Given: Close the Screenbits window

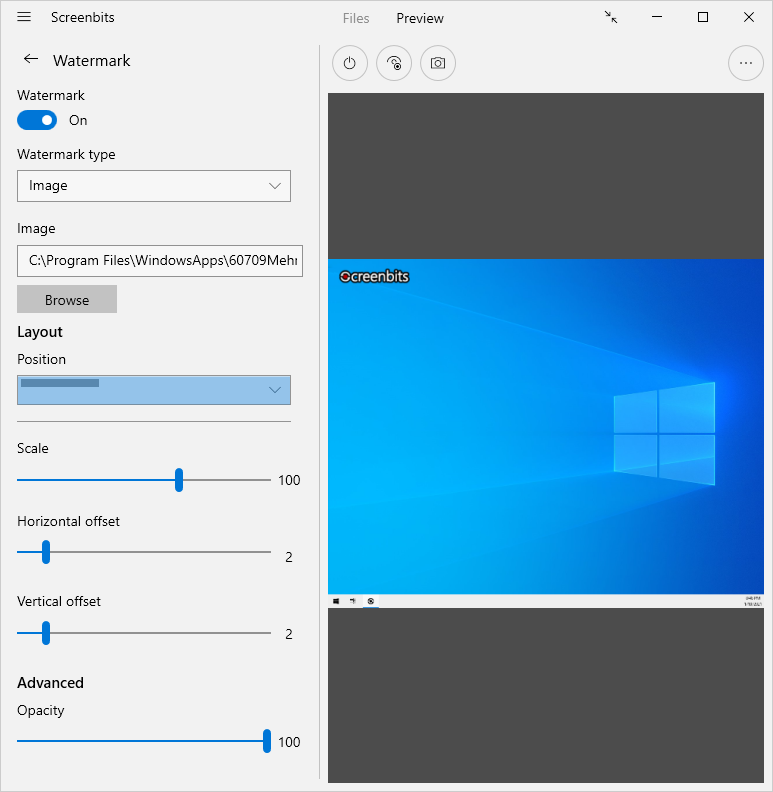Looking at the screenshot, I should pos(749,17).
